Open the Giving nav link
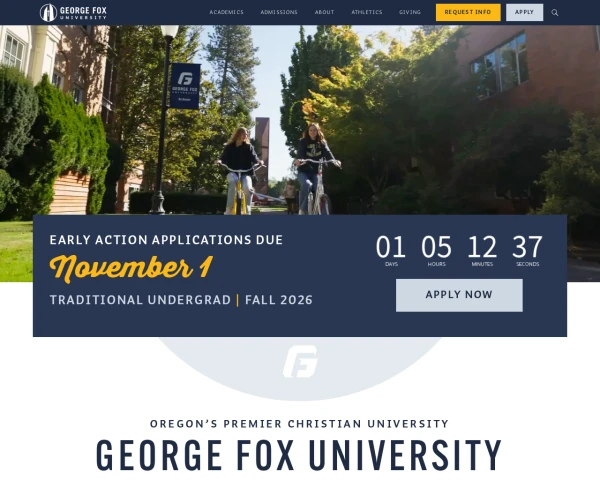Viewport: 600px width, 480px height. [409, 12]
